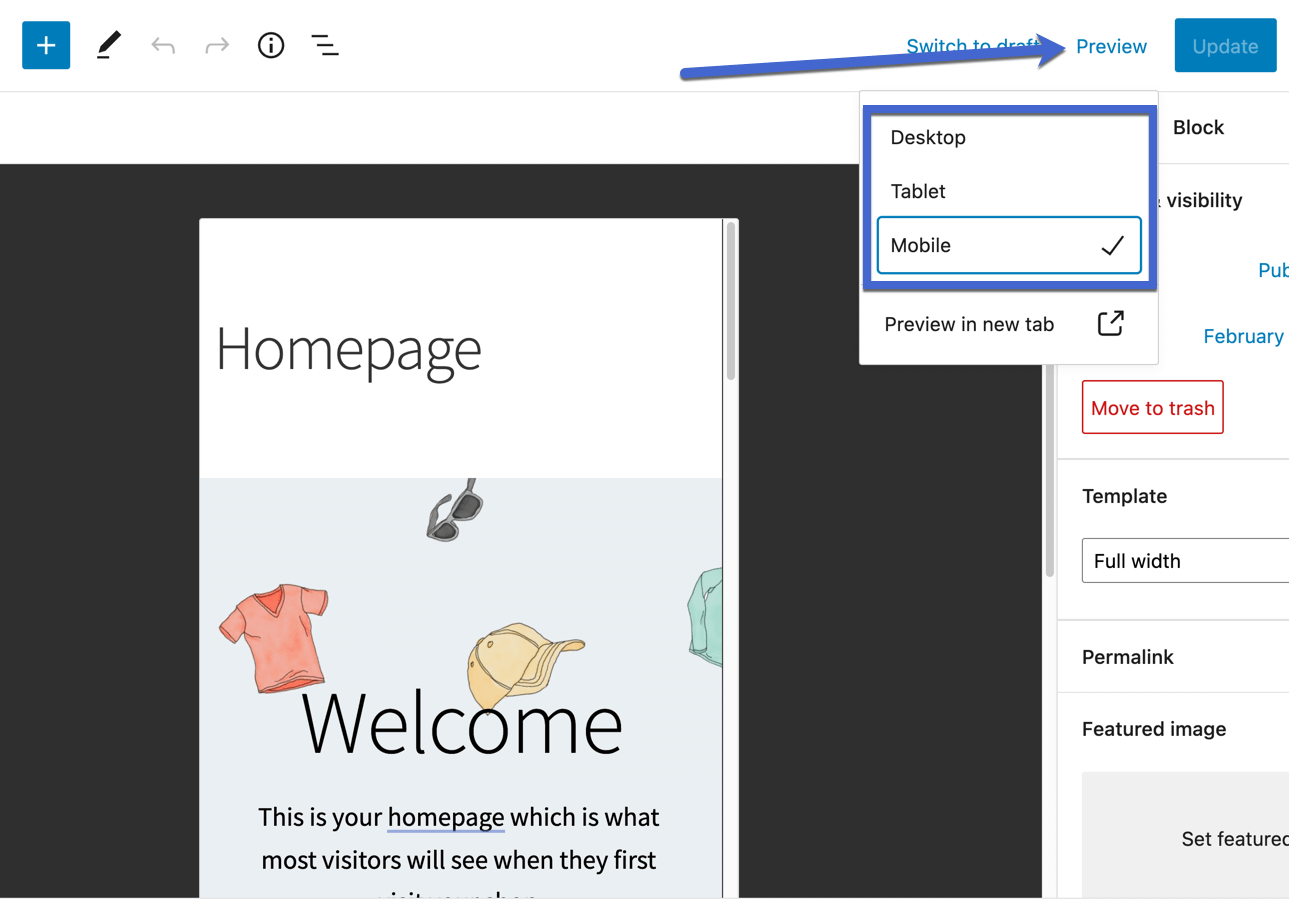Image resolution: width=1289 pixels, height=900 pixels.
Task: Open the List View outline
Action: tap(324, 45)
